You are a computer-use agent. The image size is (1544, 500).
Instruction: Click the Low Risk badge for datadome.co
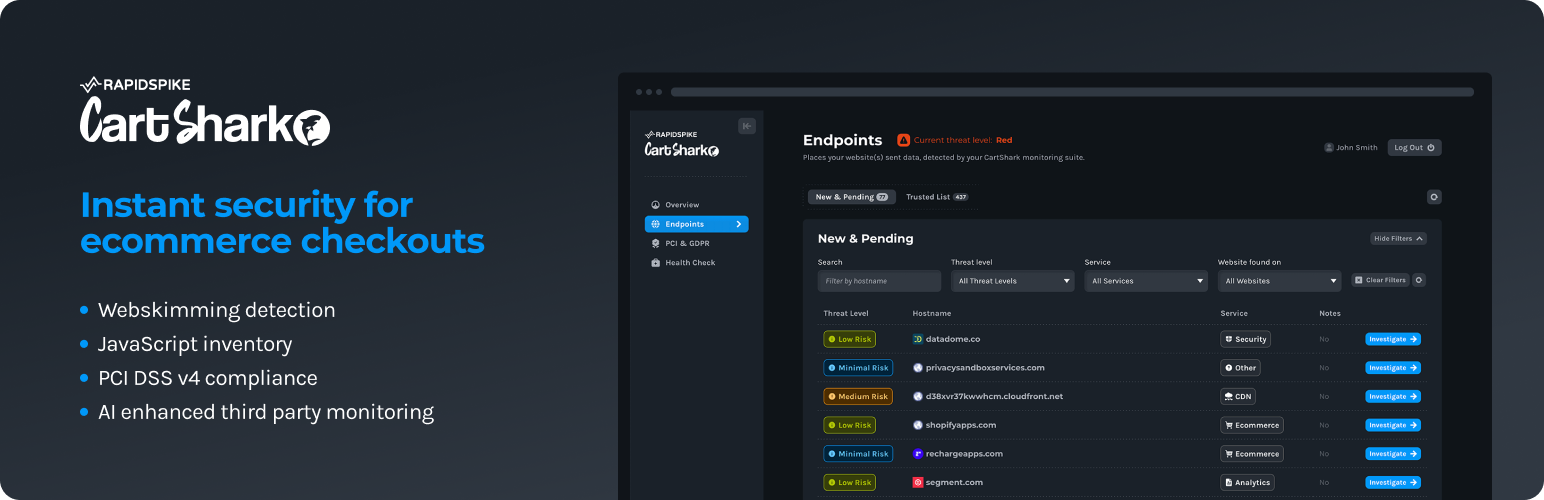pyautogui.click(x=849, y=339)
